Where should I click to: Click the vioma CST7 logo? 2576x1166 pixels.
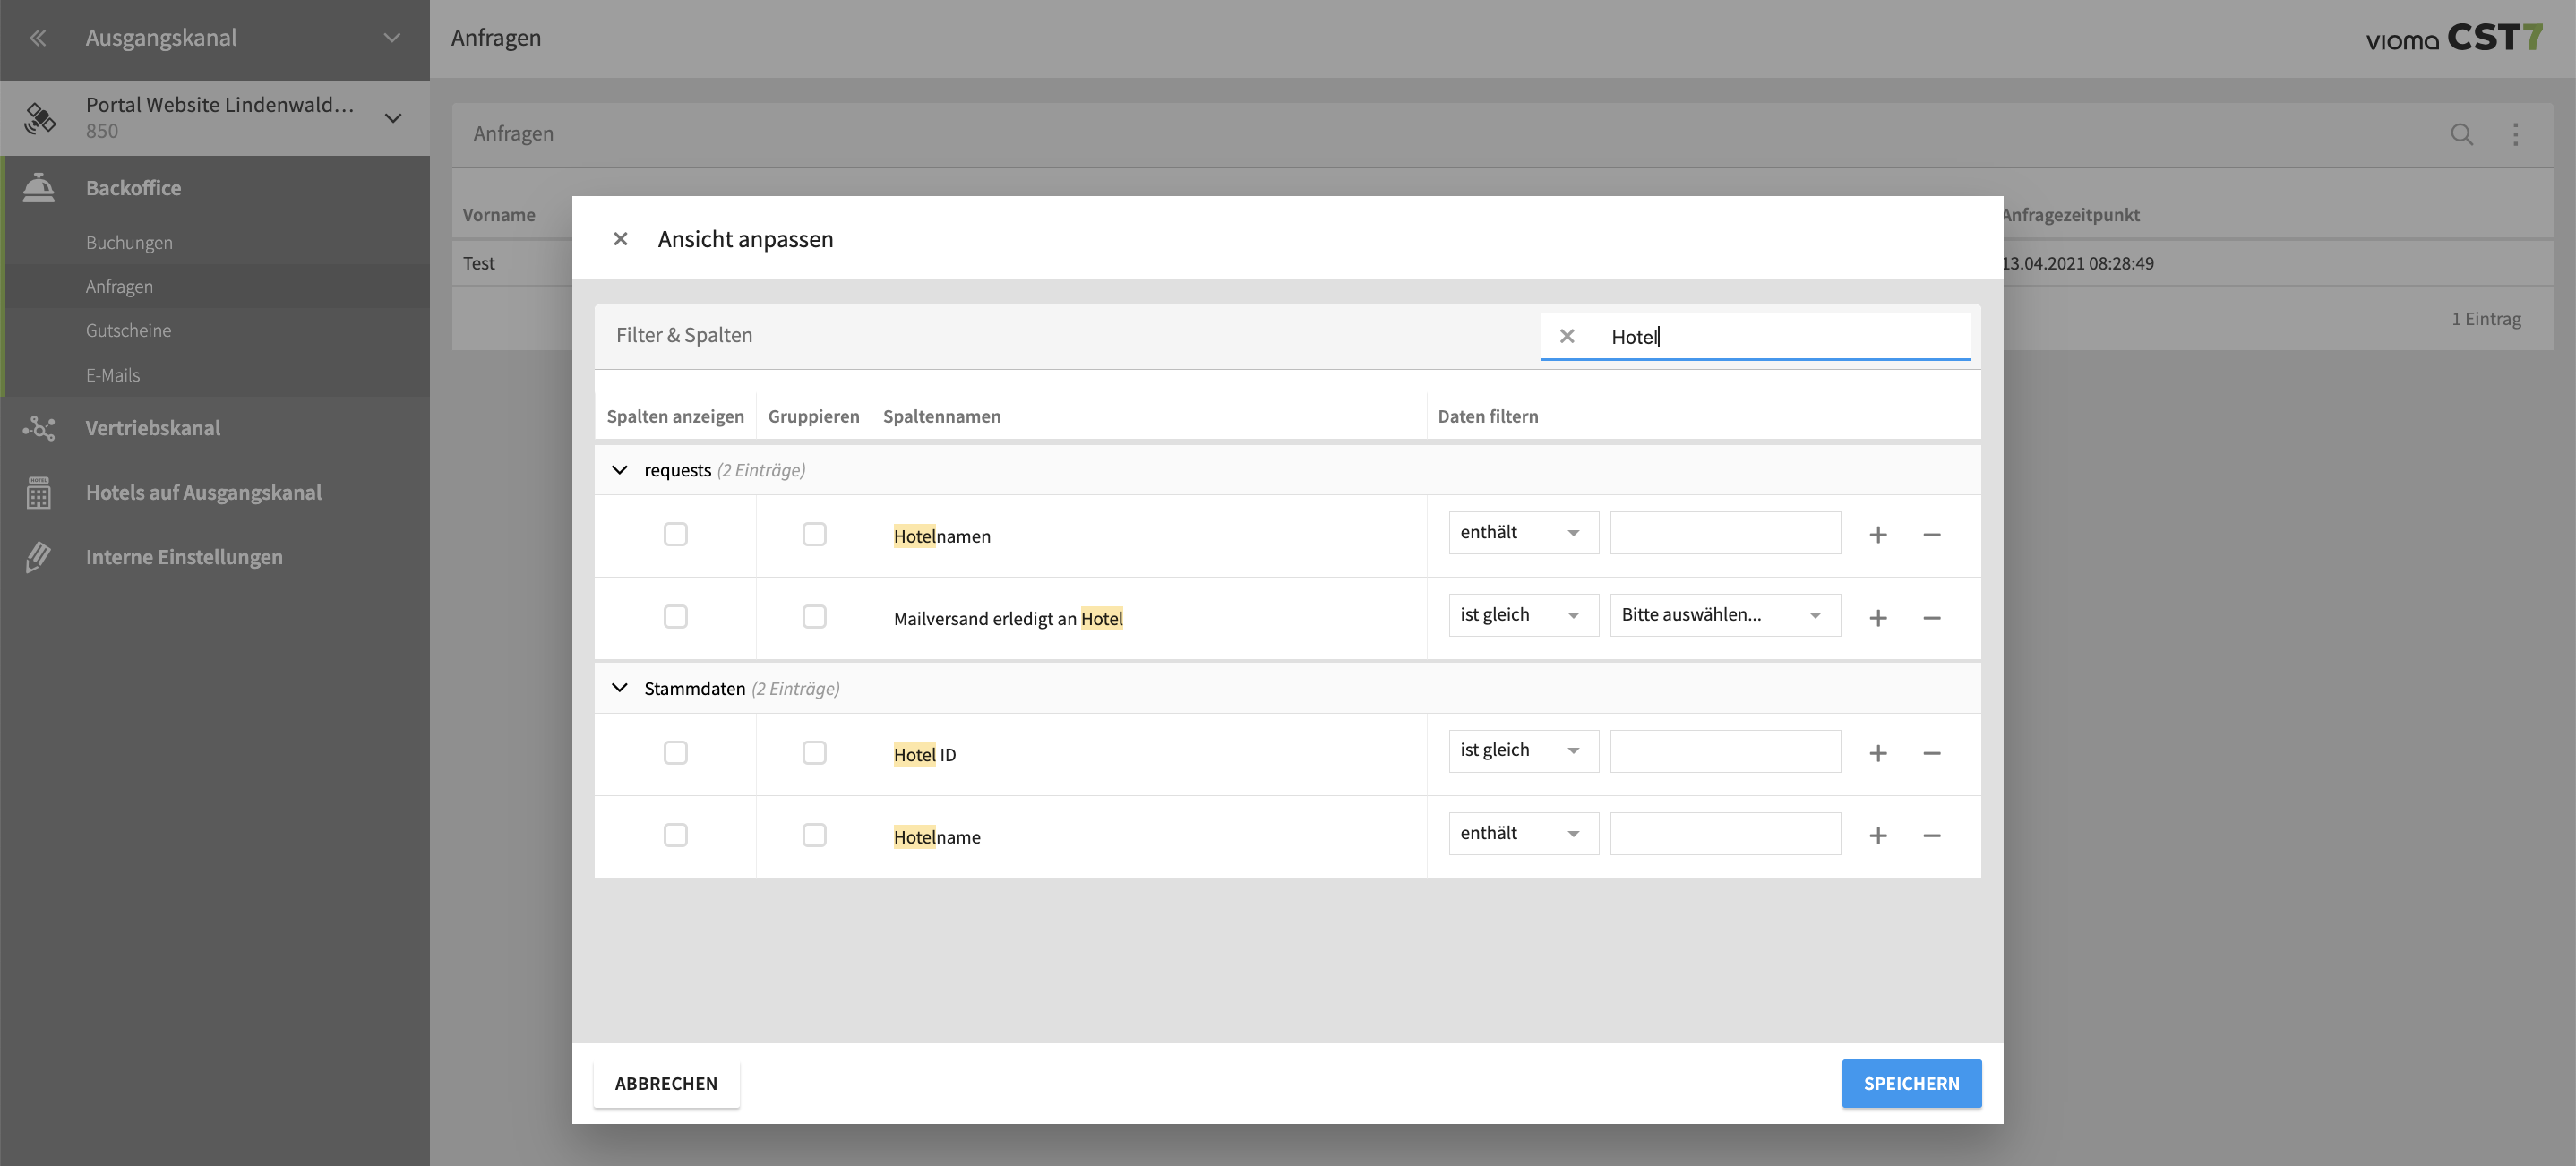point(2453,38)
